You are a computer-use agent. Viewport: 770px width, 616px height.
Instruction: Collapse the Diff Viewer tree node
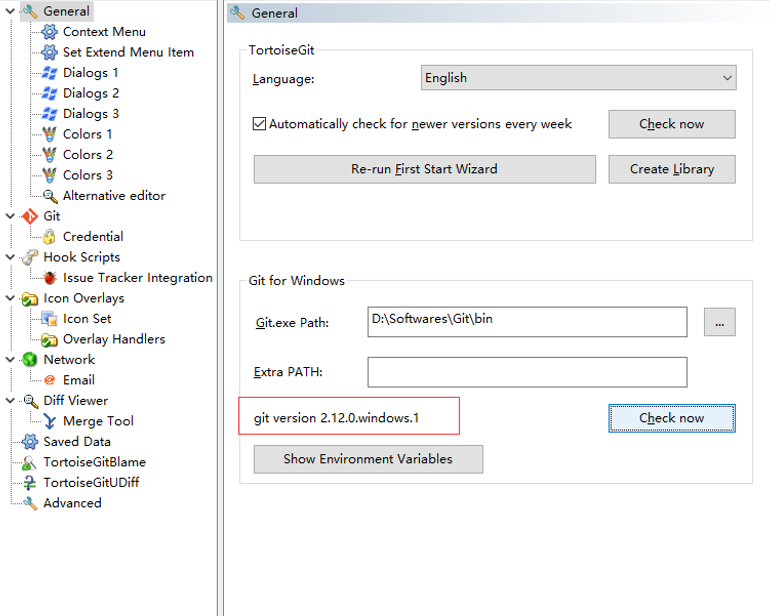(10, 400)
